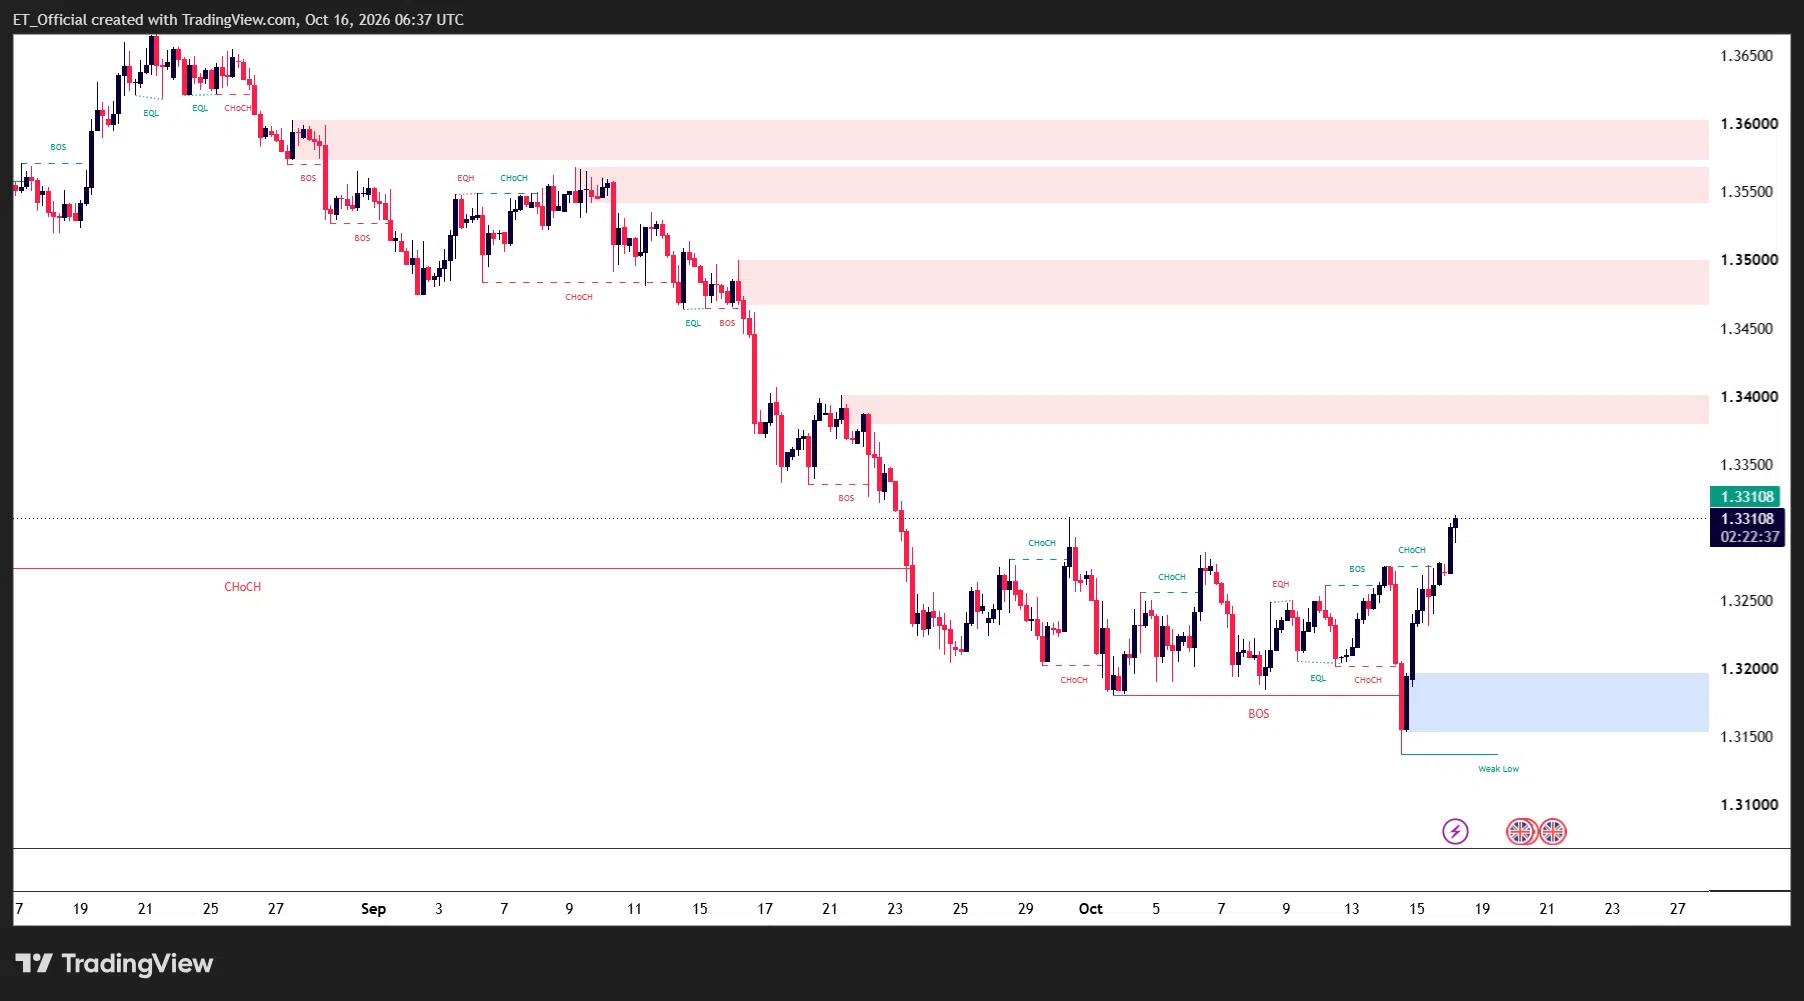Open the right UK flag economic event
The width and height of the screenshot is (1804, 1001).
coord(1553,831)
